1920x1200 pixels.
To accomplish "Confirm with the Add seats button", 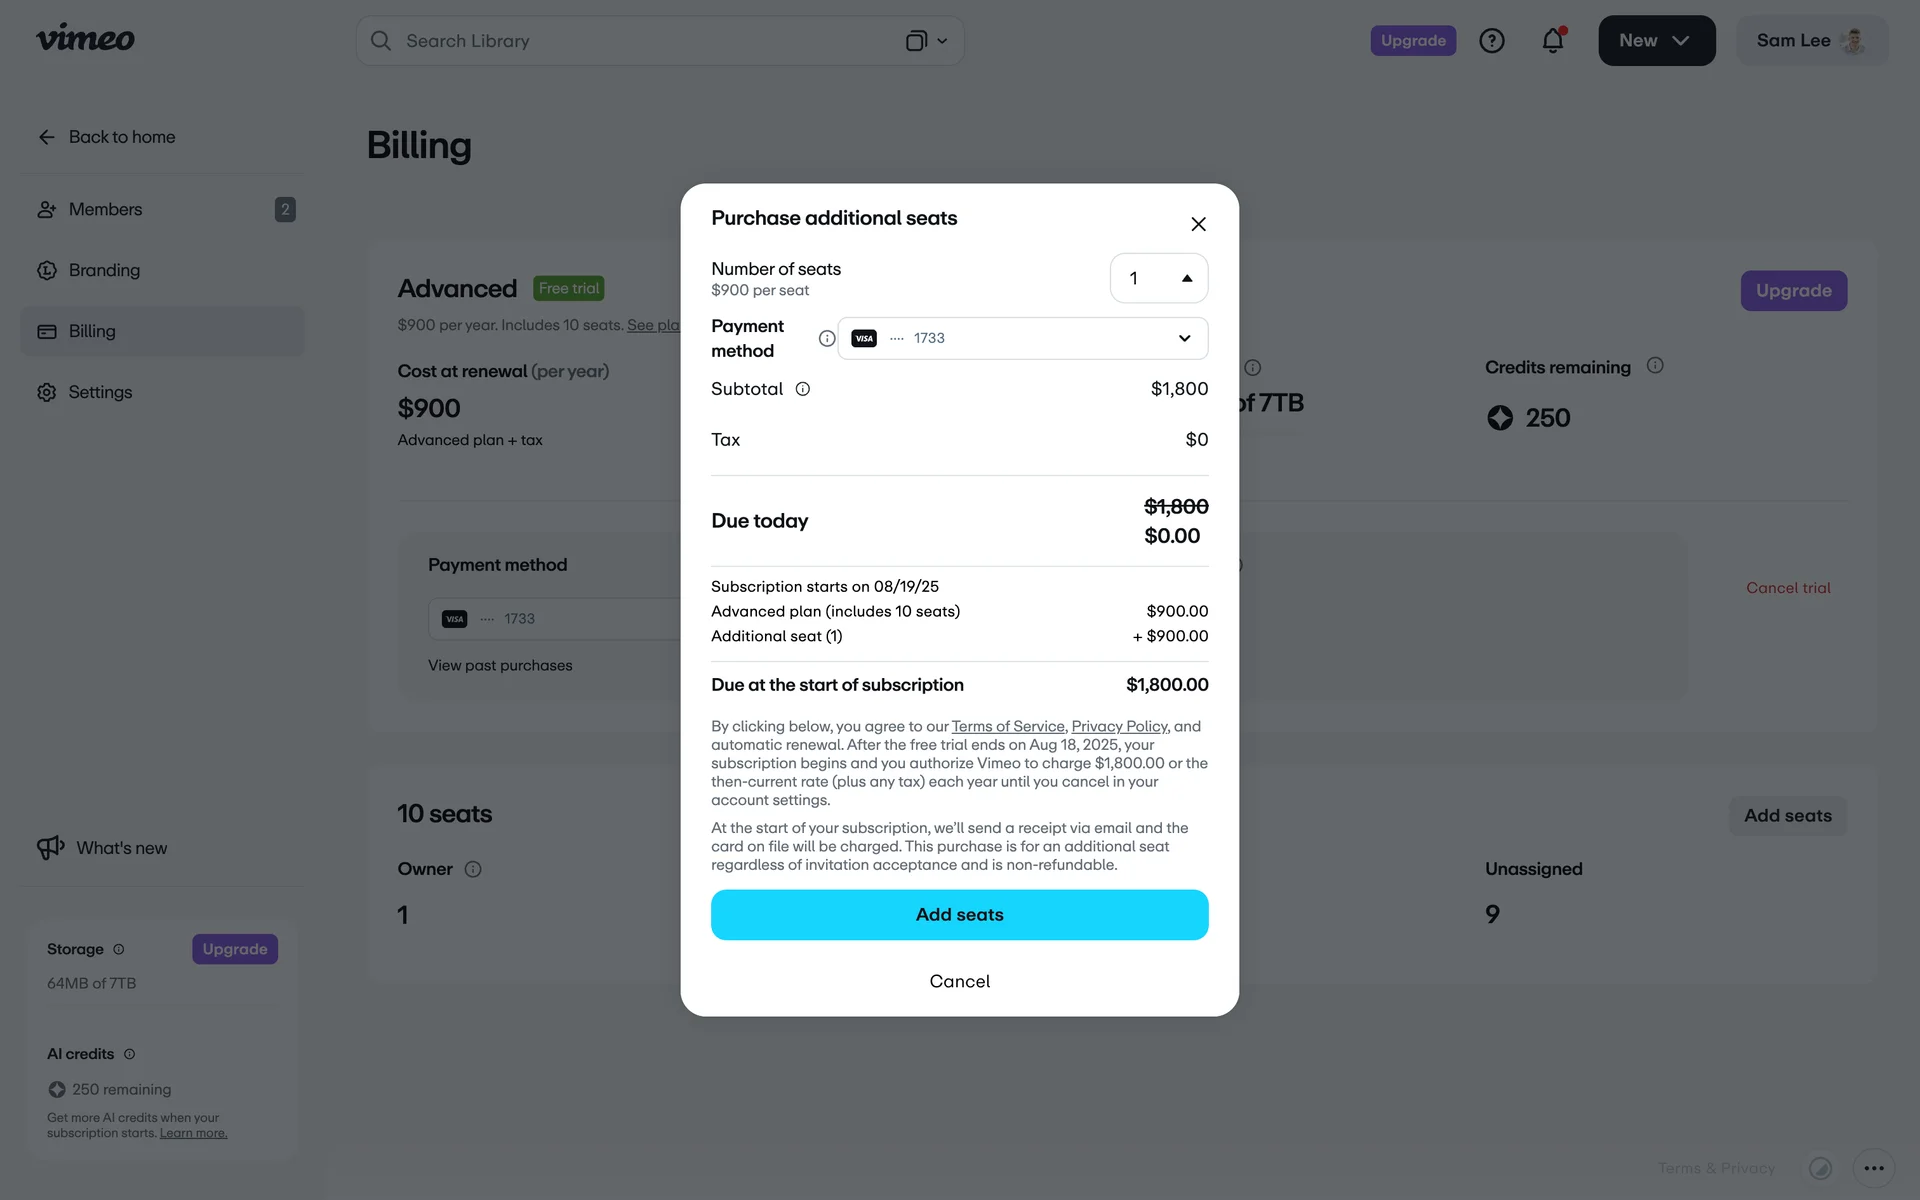I will click(959, 915).
